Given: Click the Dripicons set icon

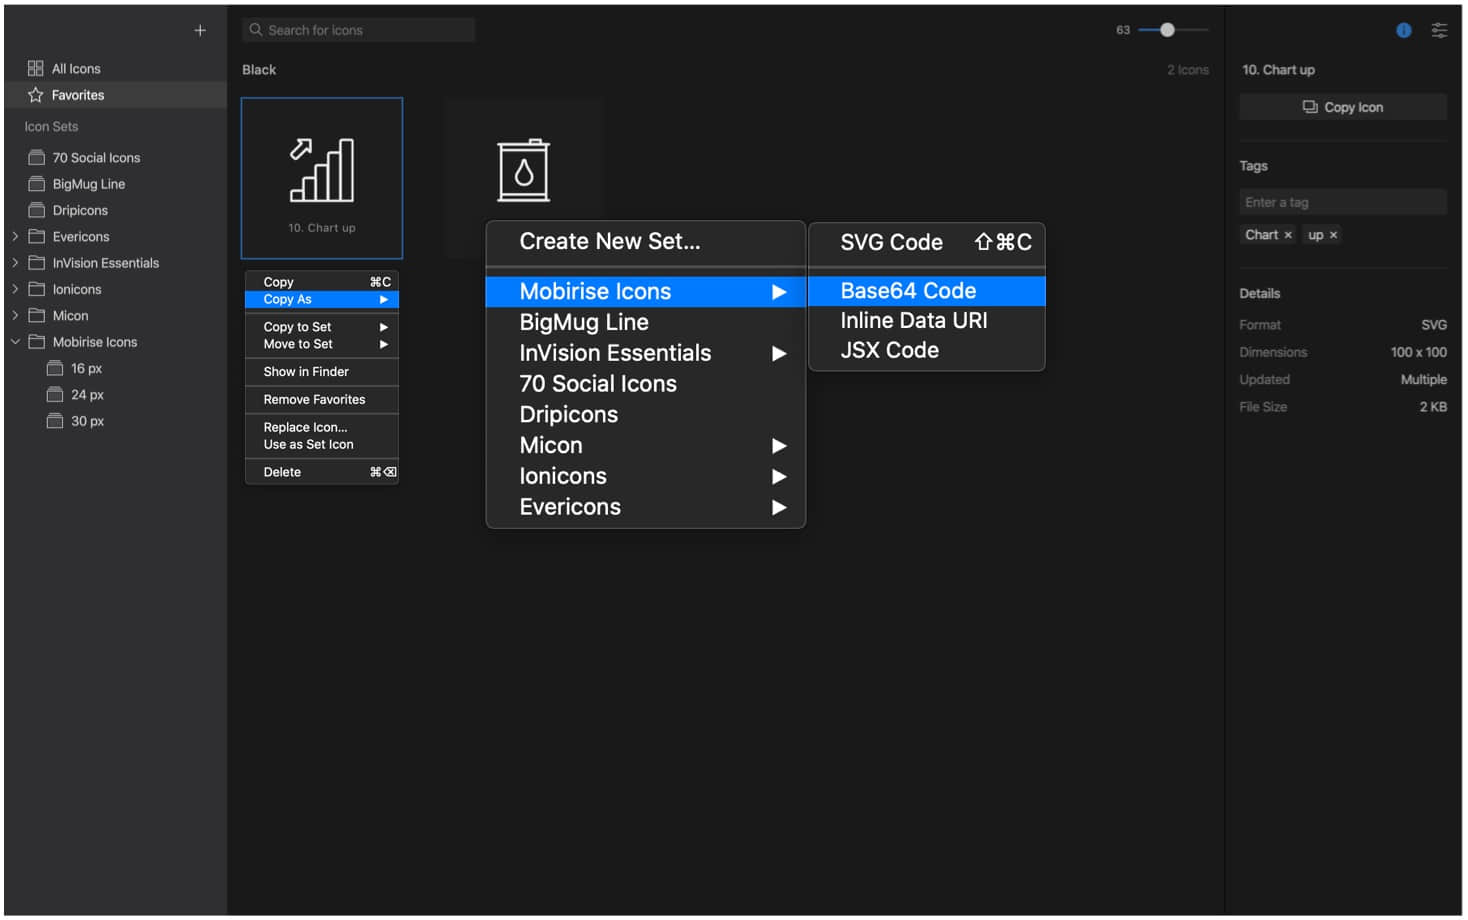Looking at the screenshot, I should (37, 210).
